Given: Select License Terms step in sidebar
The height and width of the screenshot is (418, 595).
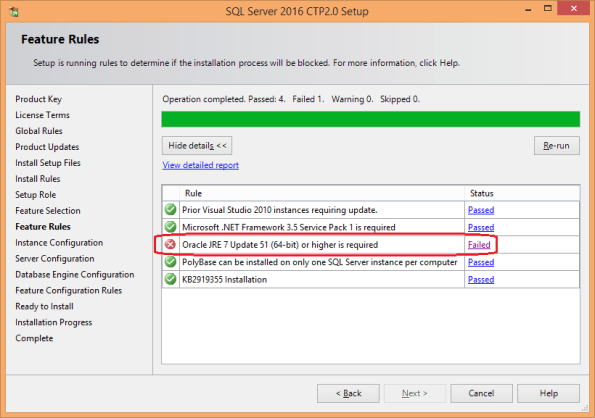Looking at the screenshot, I should pyautogui.click(x=42, y=115).
